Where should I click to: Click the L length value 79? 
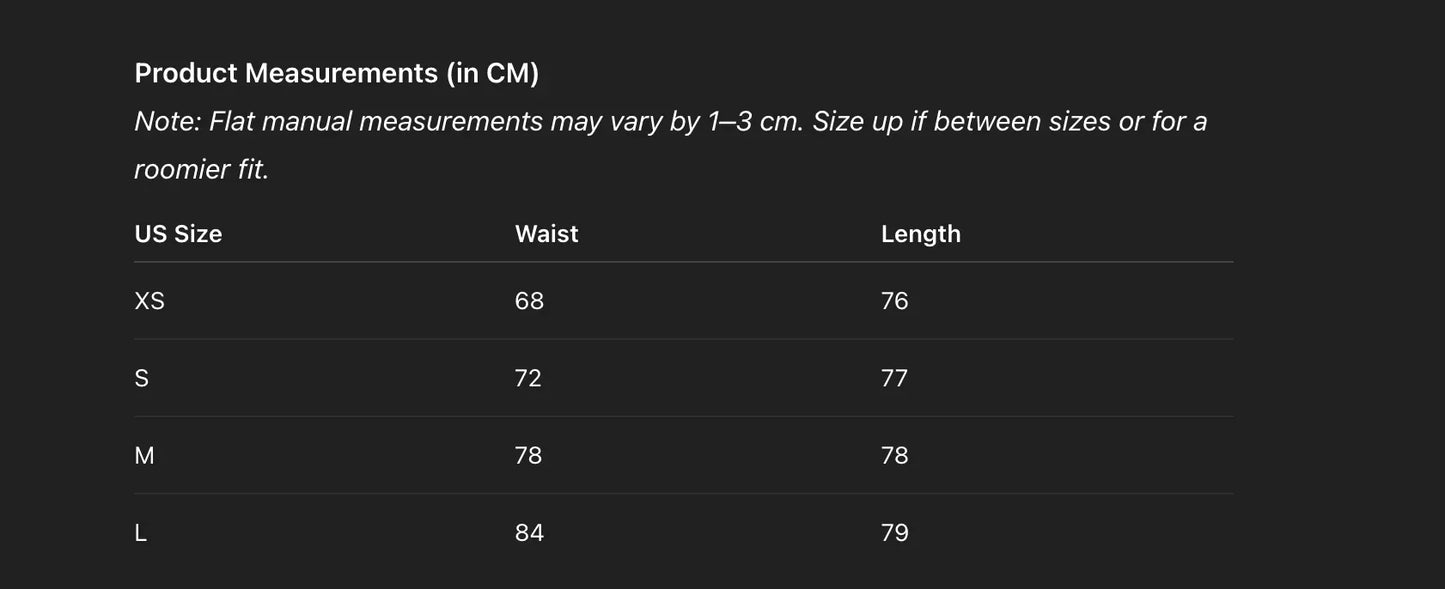[894, 533]
